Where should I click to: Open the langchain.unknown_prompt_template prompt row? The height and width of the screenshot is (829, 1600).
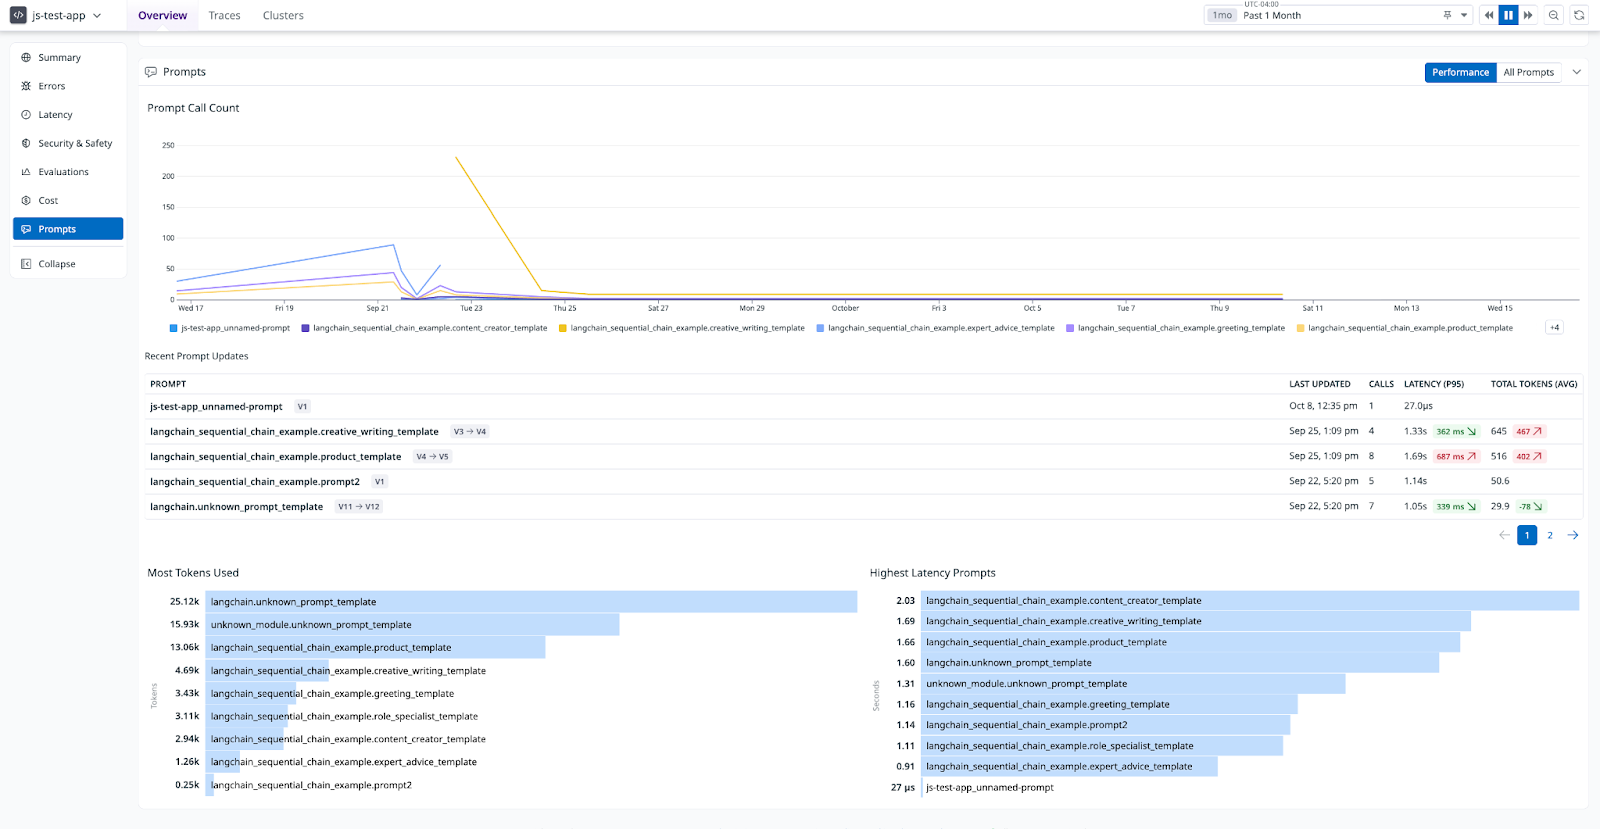(x=236, y=507)
